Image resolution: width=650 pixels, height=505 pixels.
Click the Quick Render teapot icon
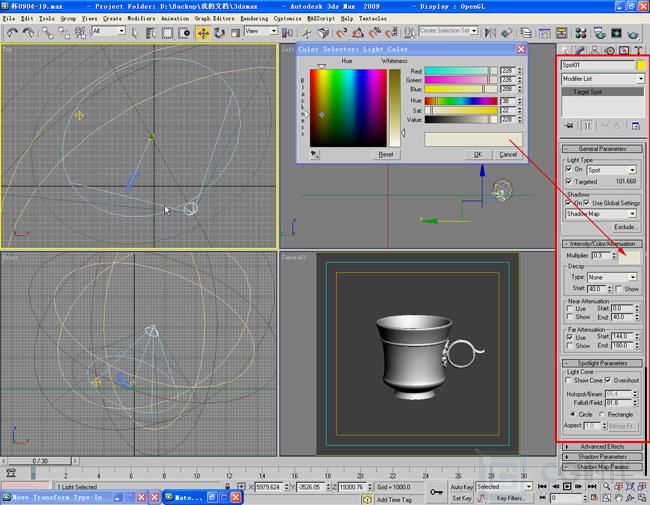coord(633,33)
